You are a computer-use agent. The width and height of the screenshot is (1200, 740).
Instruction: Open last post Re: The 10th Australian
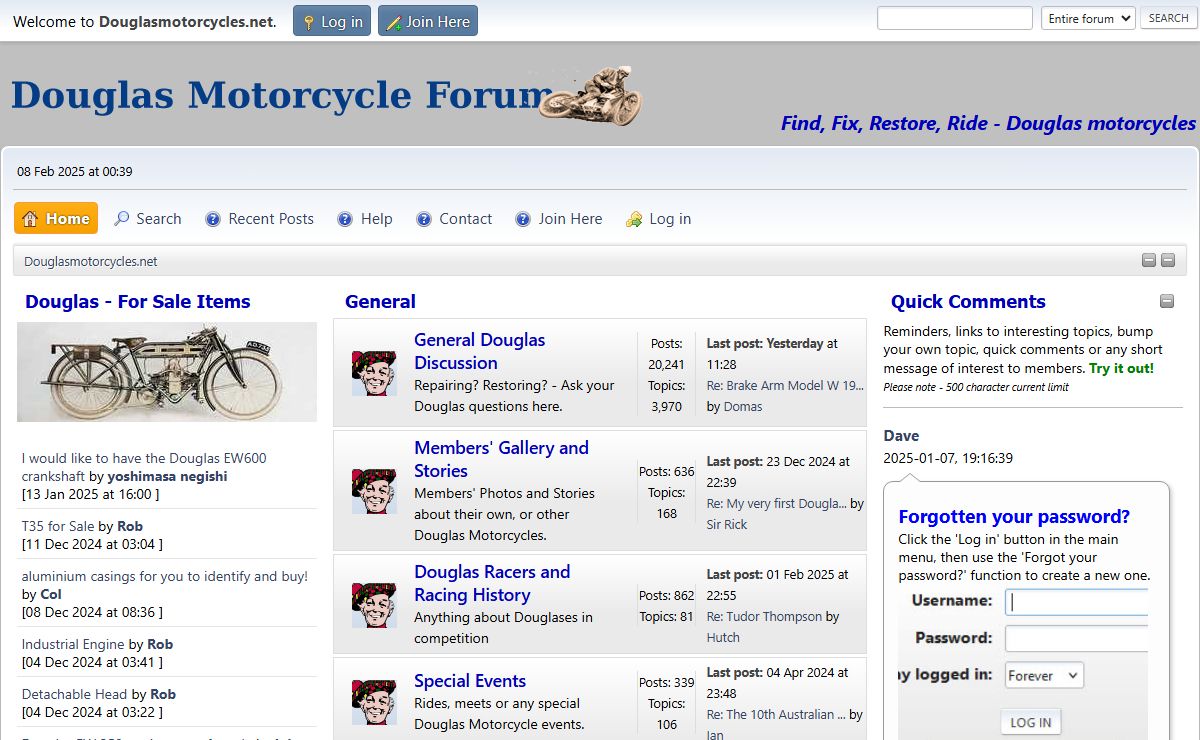(x=777, y=714)
